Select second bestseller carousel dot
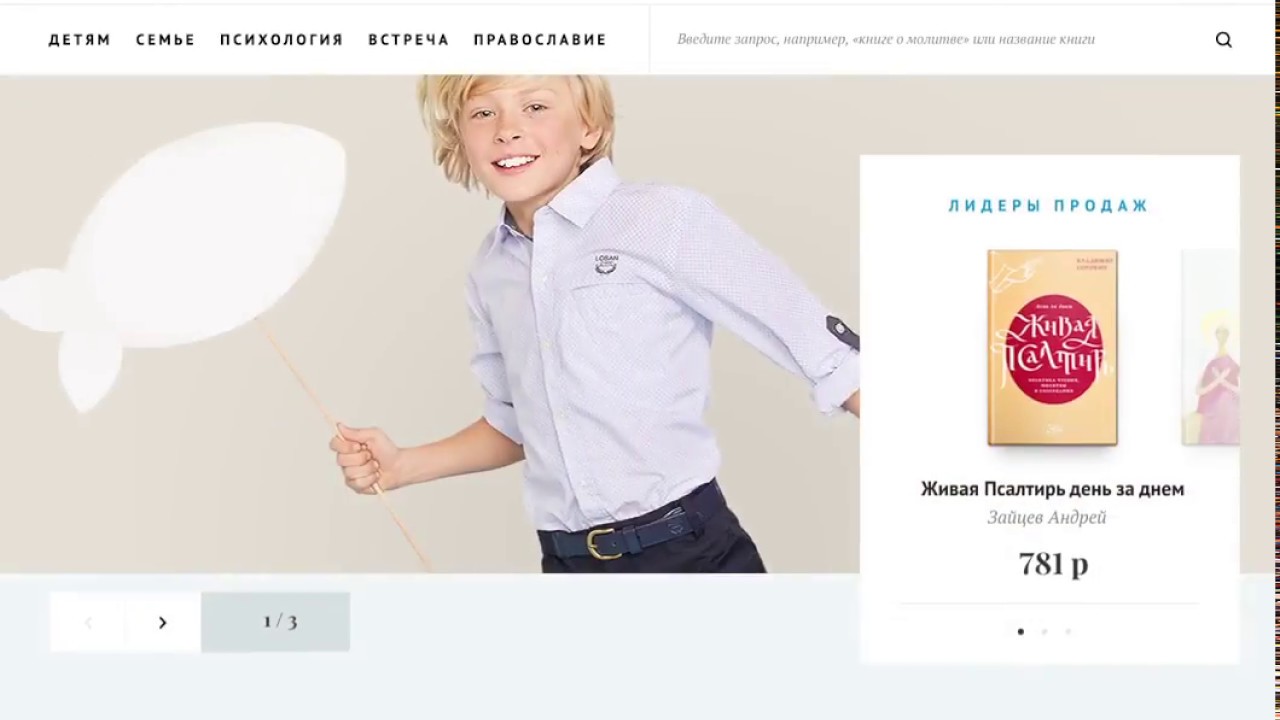 pos(1044,631)
